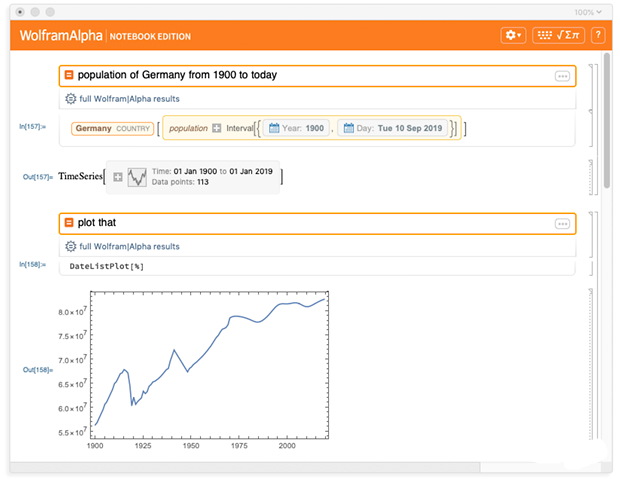Viewport: 620px width, 479px height.
Task: Click calendar icon in Year: 1900 box
Action: coord(274,128)
